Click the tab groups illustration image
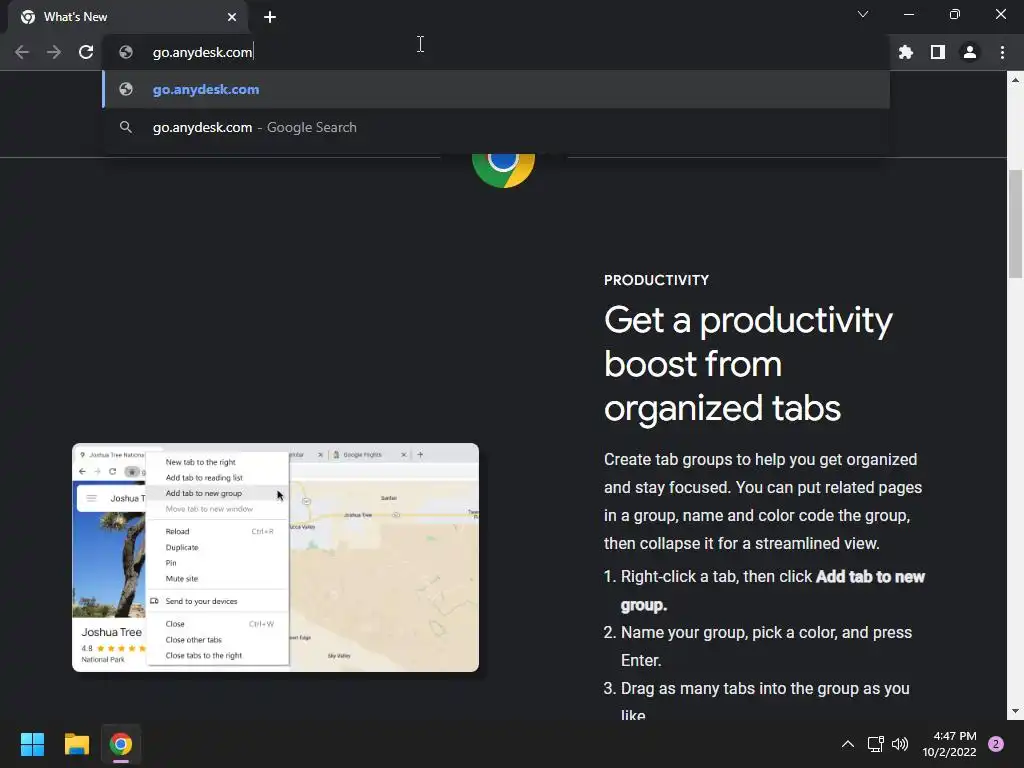Image resolution: width=1024 pixels, height=768 pixels. coord(275,557)
